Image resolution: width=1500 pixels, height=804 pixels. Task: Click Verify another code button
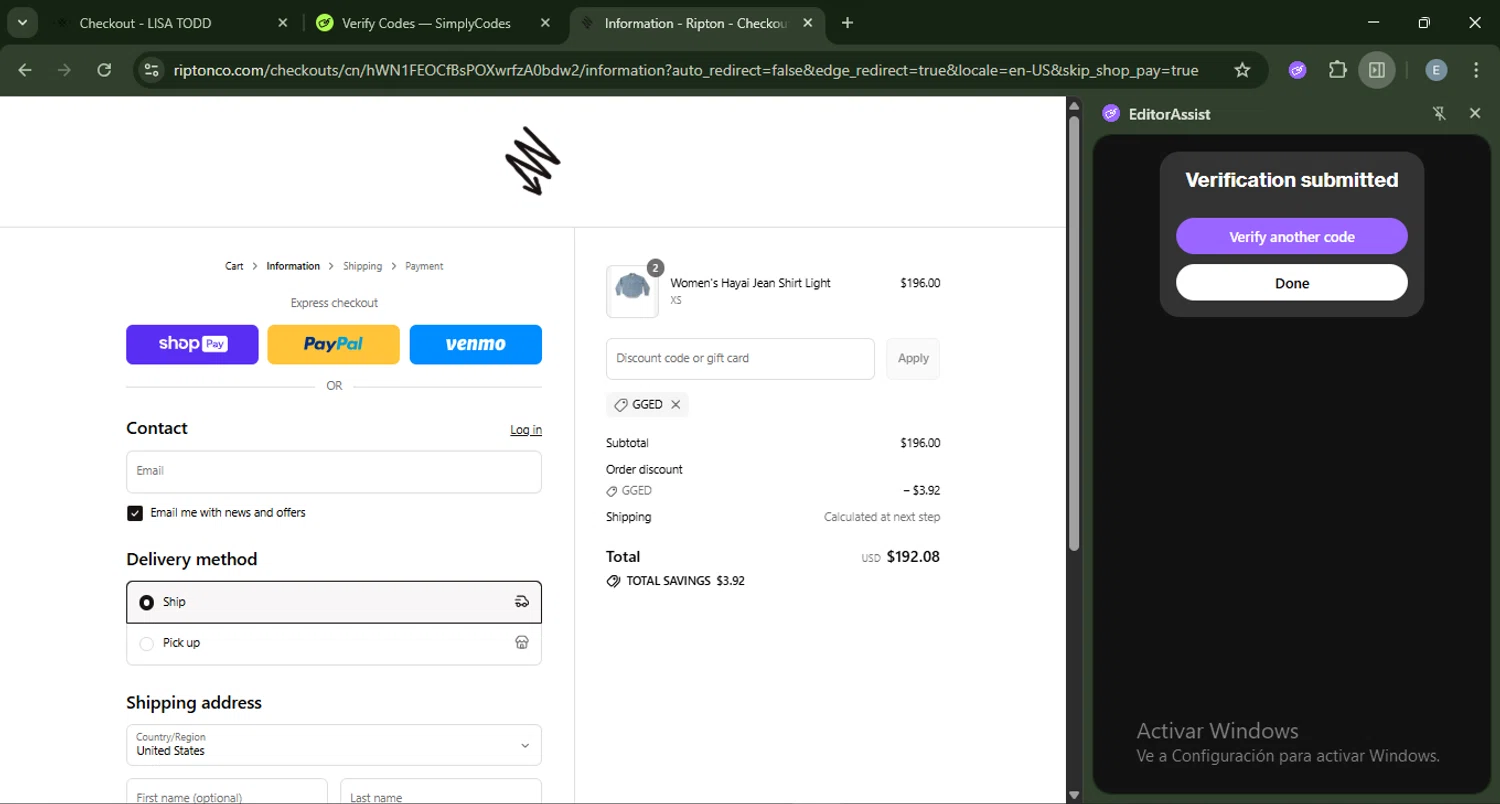pyautogui.click(x=1292, y=237)
